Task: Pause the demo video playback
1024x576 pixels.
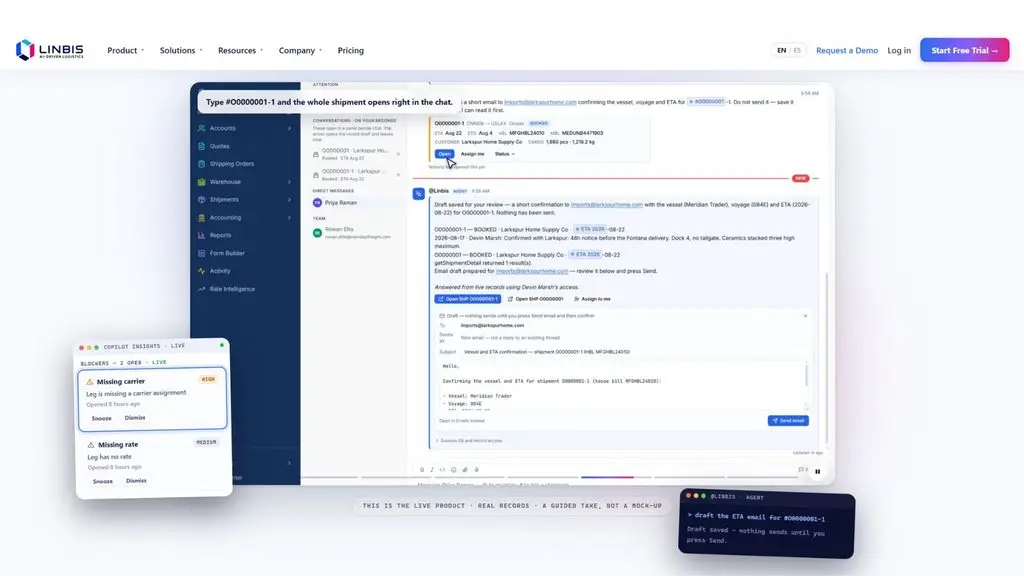Action: click(818, 472)
